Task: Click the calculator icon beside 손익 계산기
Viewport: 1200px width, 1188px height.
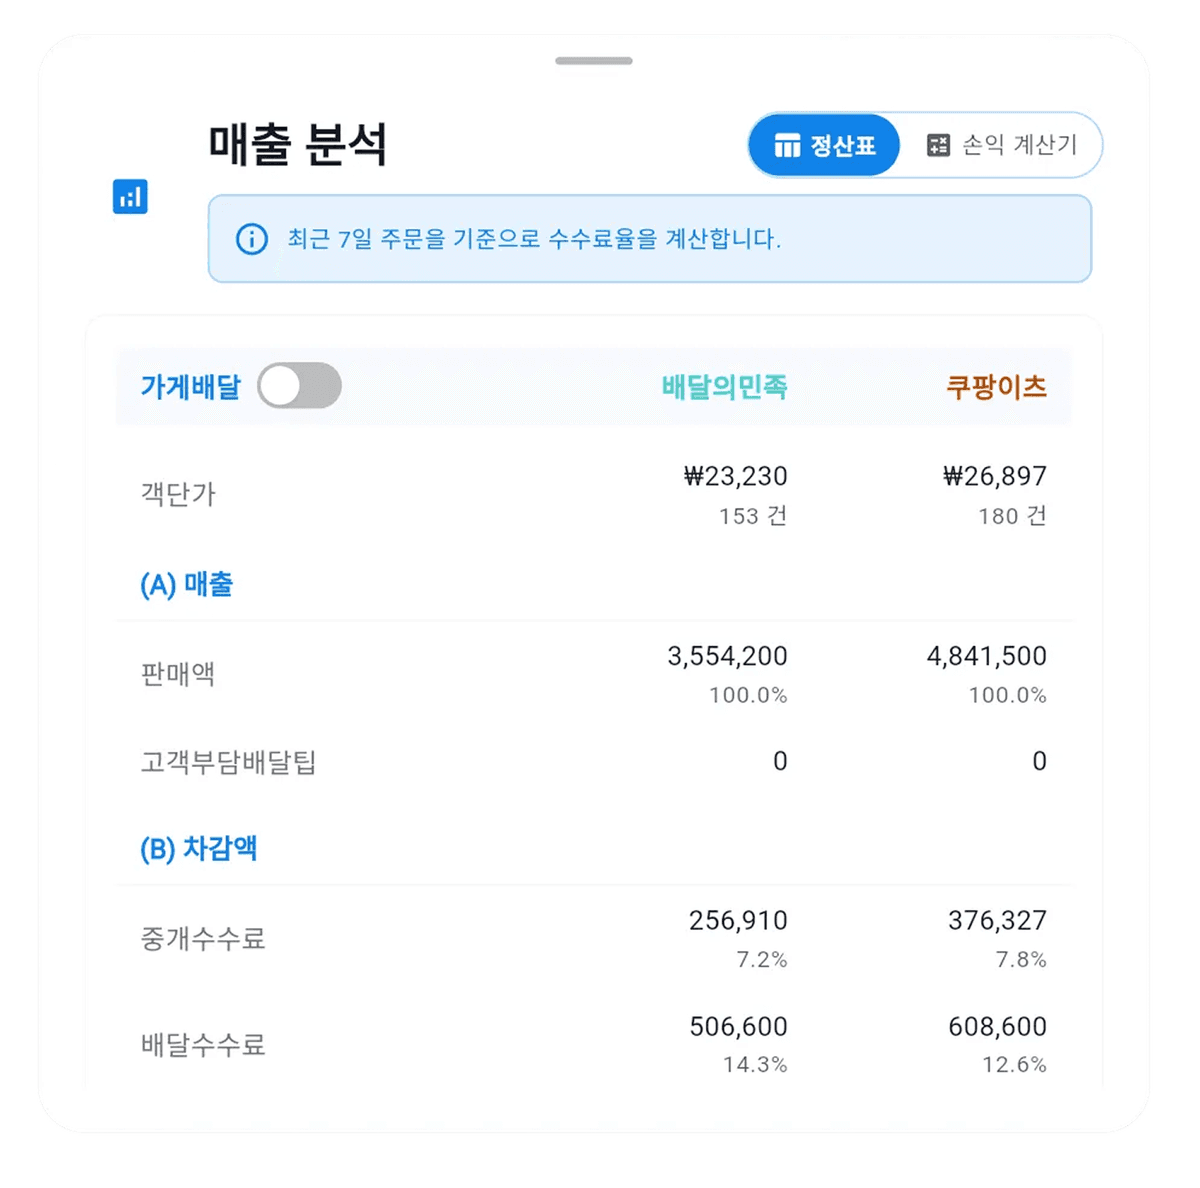Action: tap(937, 145)
